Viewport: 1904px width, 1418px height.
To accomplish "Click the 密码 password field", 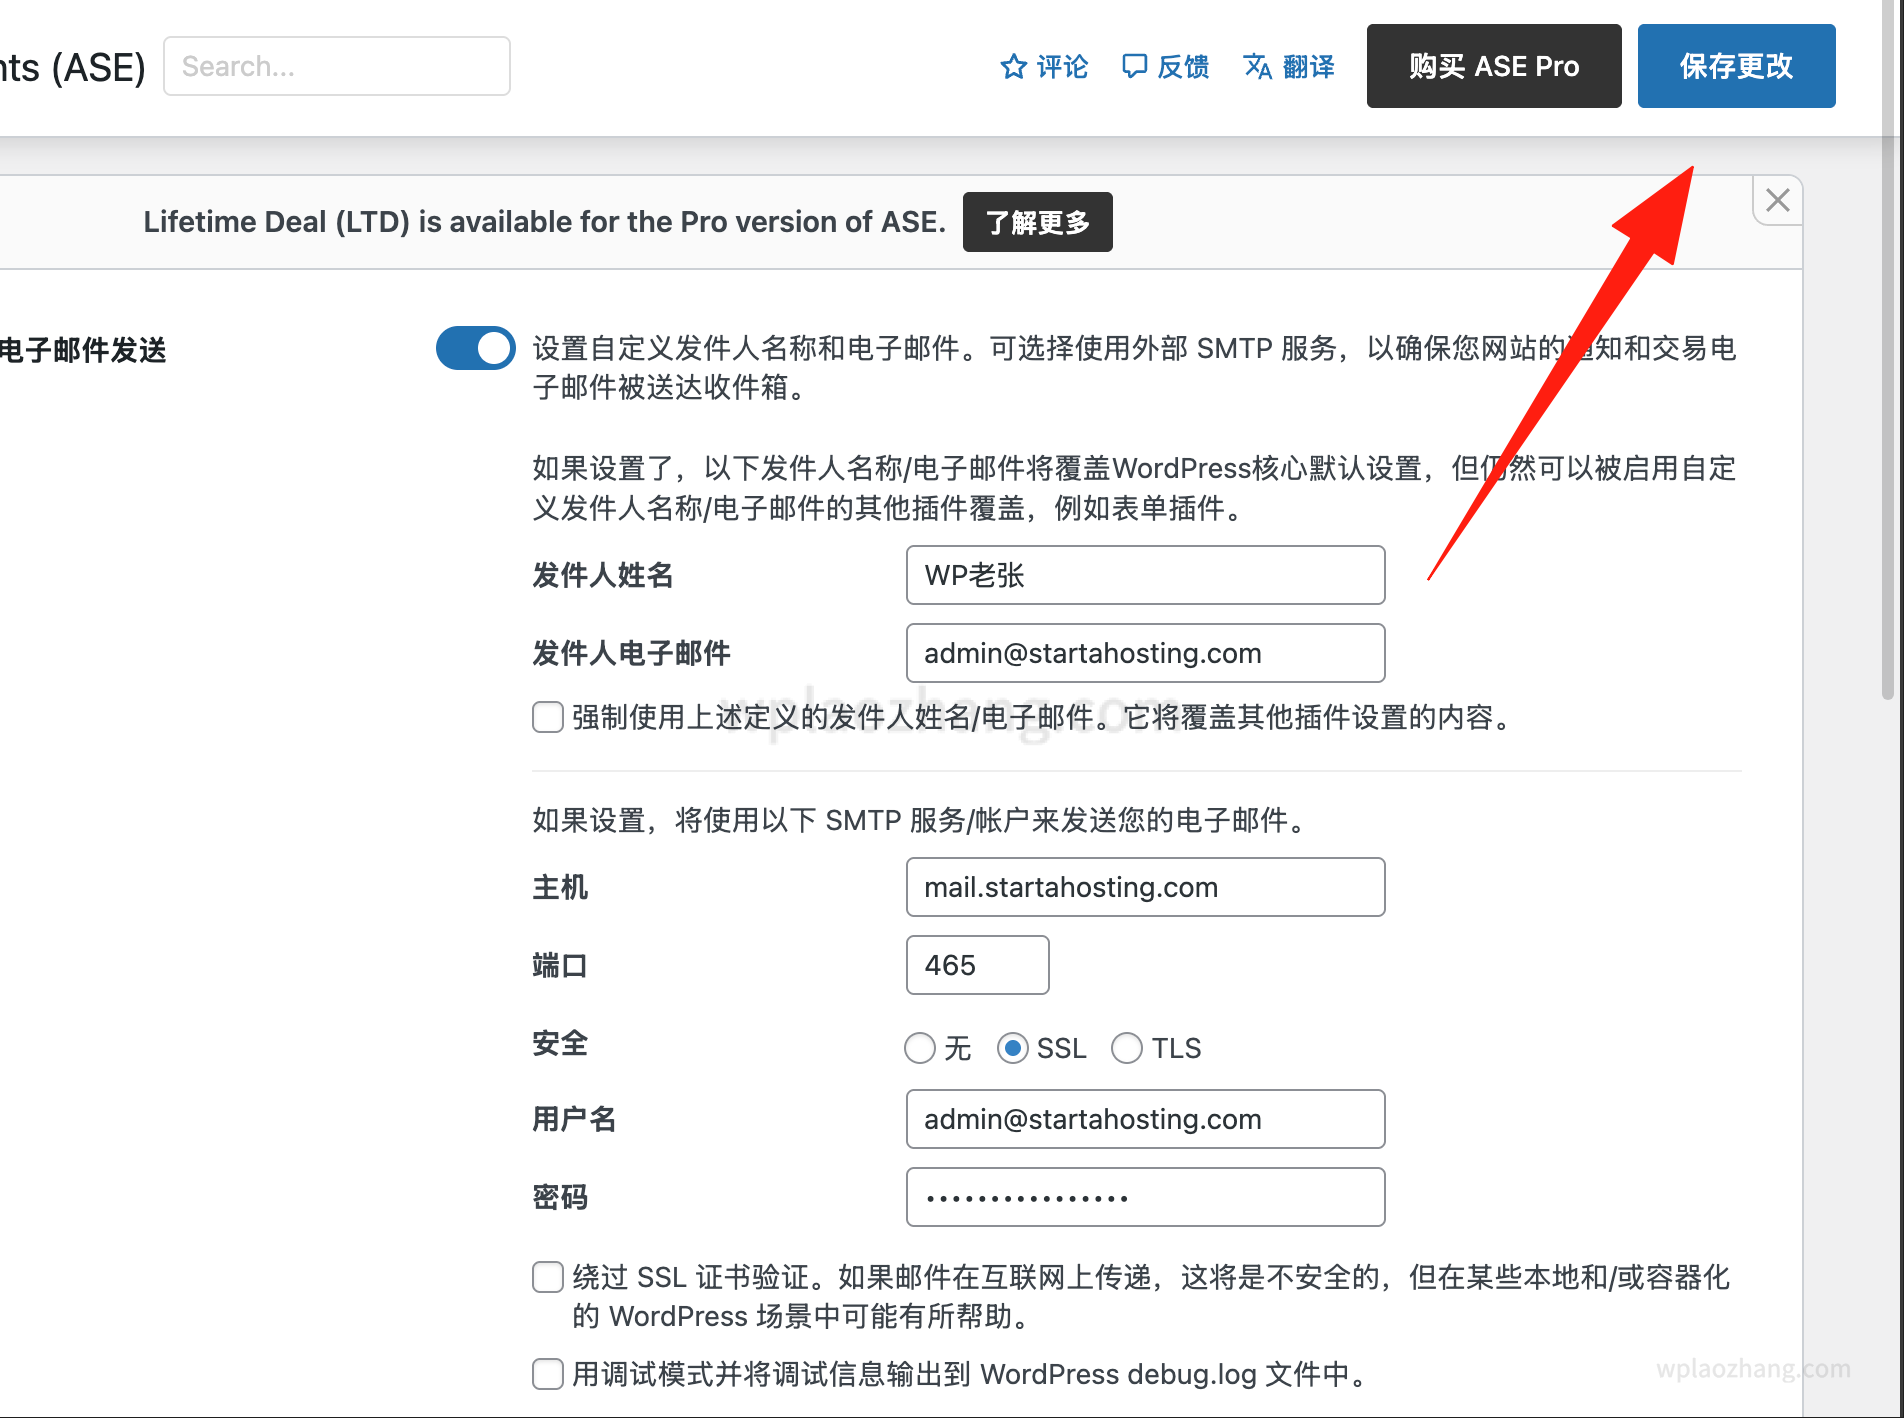I will click(x=1145, y=1197).
